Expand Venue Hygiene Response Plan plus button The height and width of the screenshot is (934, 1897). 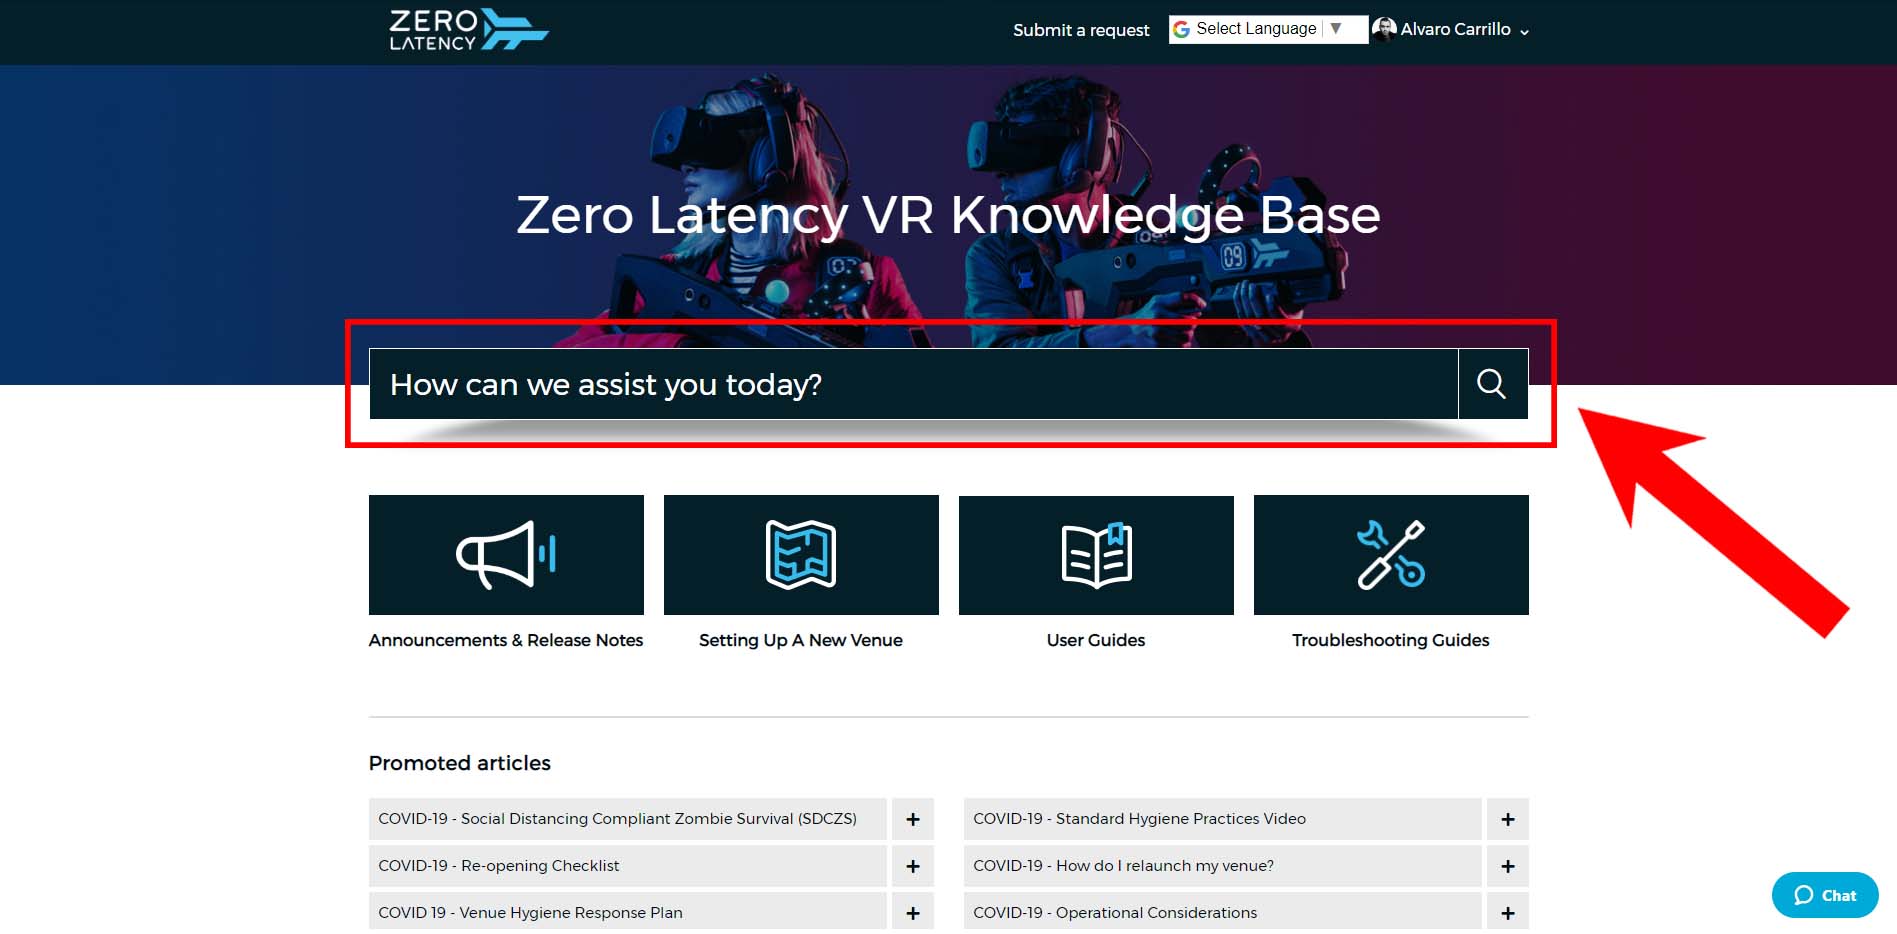[x=913, y=912]
